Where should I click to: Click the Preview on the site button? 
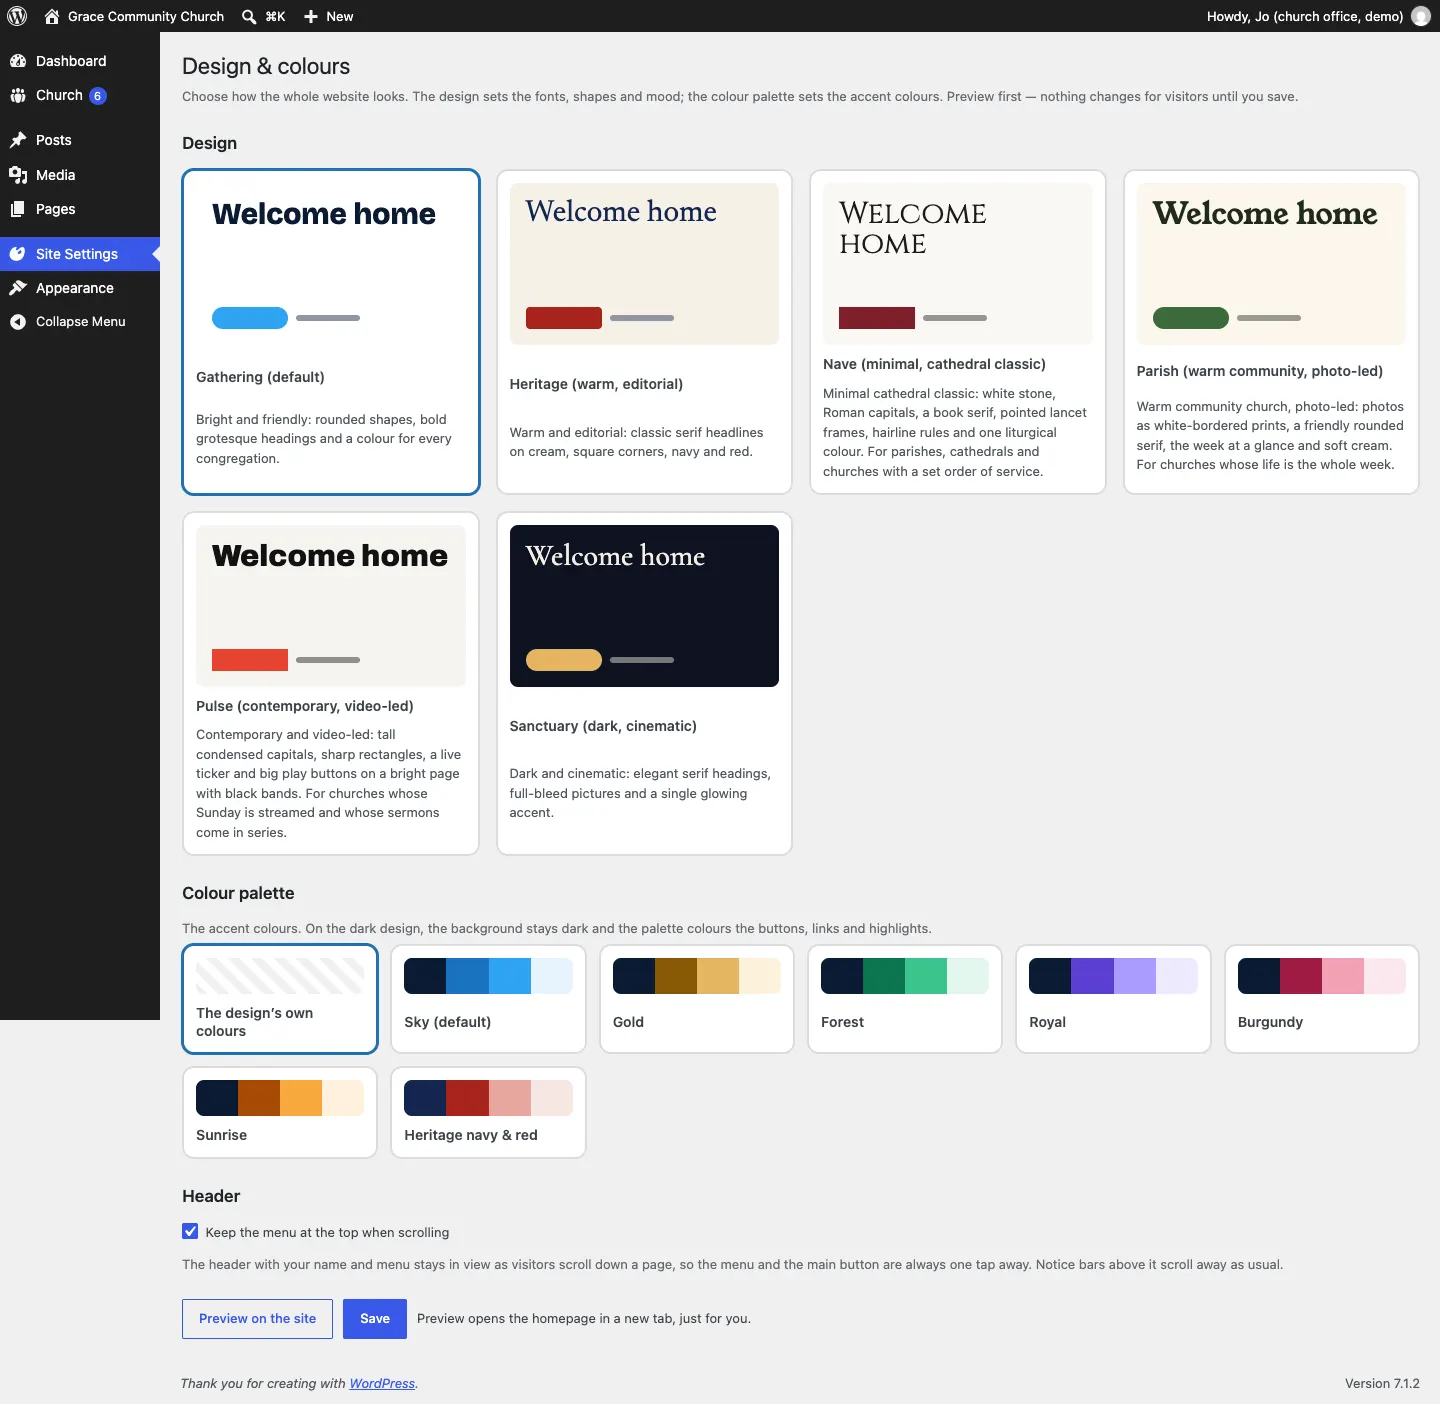point(258,1319)
